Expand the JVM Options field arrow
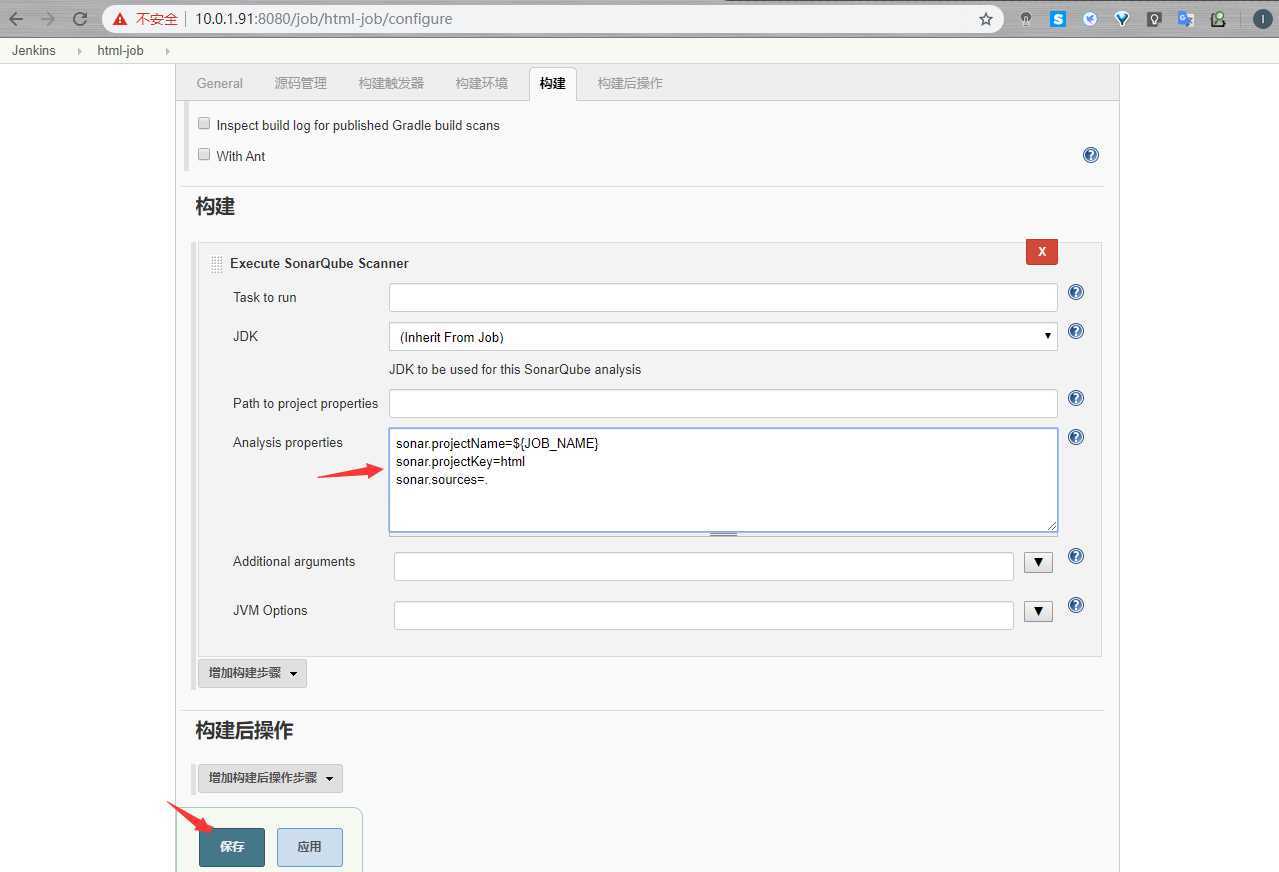Viewport: 1279px width, 872px height. [1039, 611]
